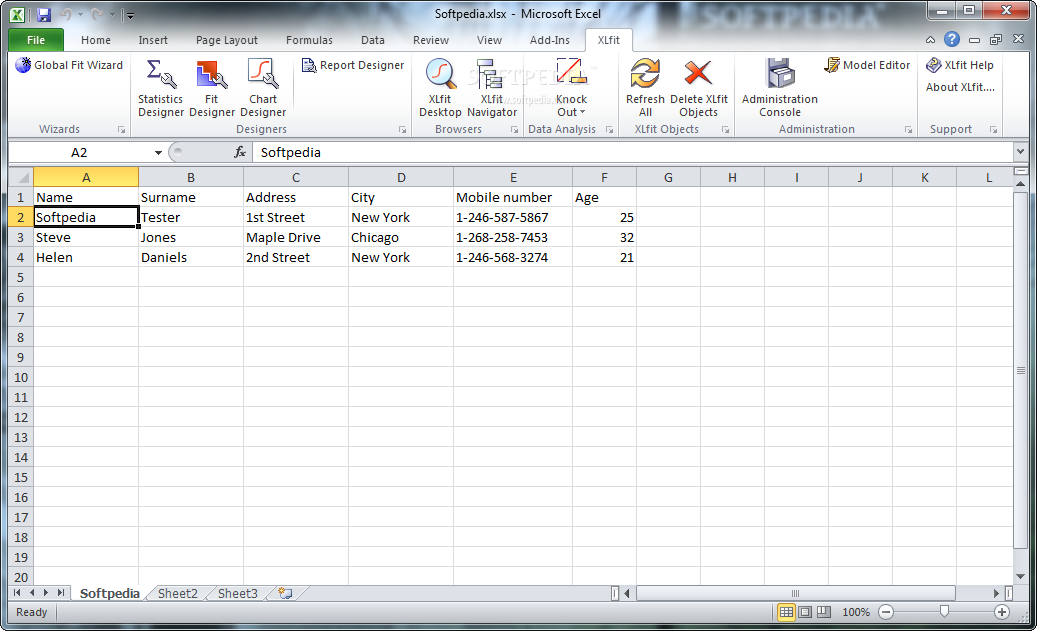Switch to the Formulas tab
The image size is (1037, 631).
click(310, 40)
